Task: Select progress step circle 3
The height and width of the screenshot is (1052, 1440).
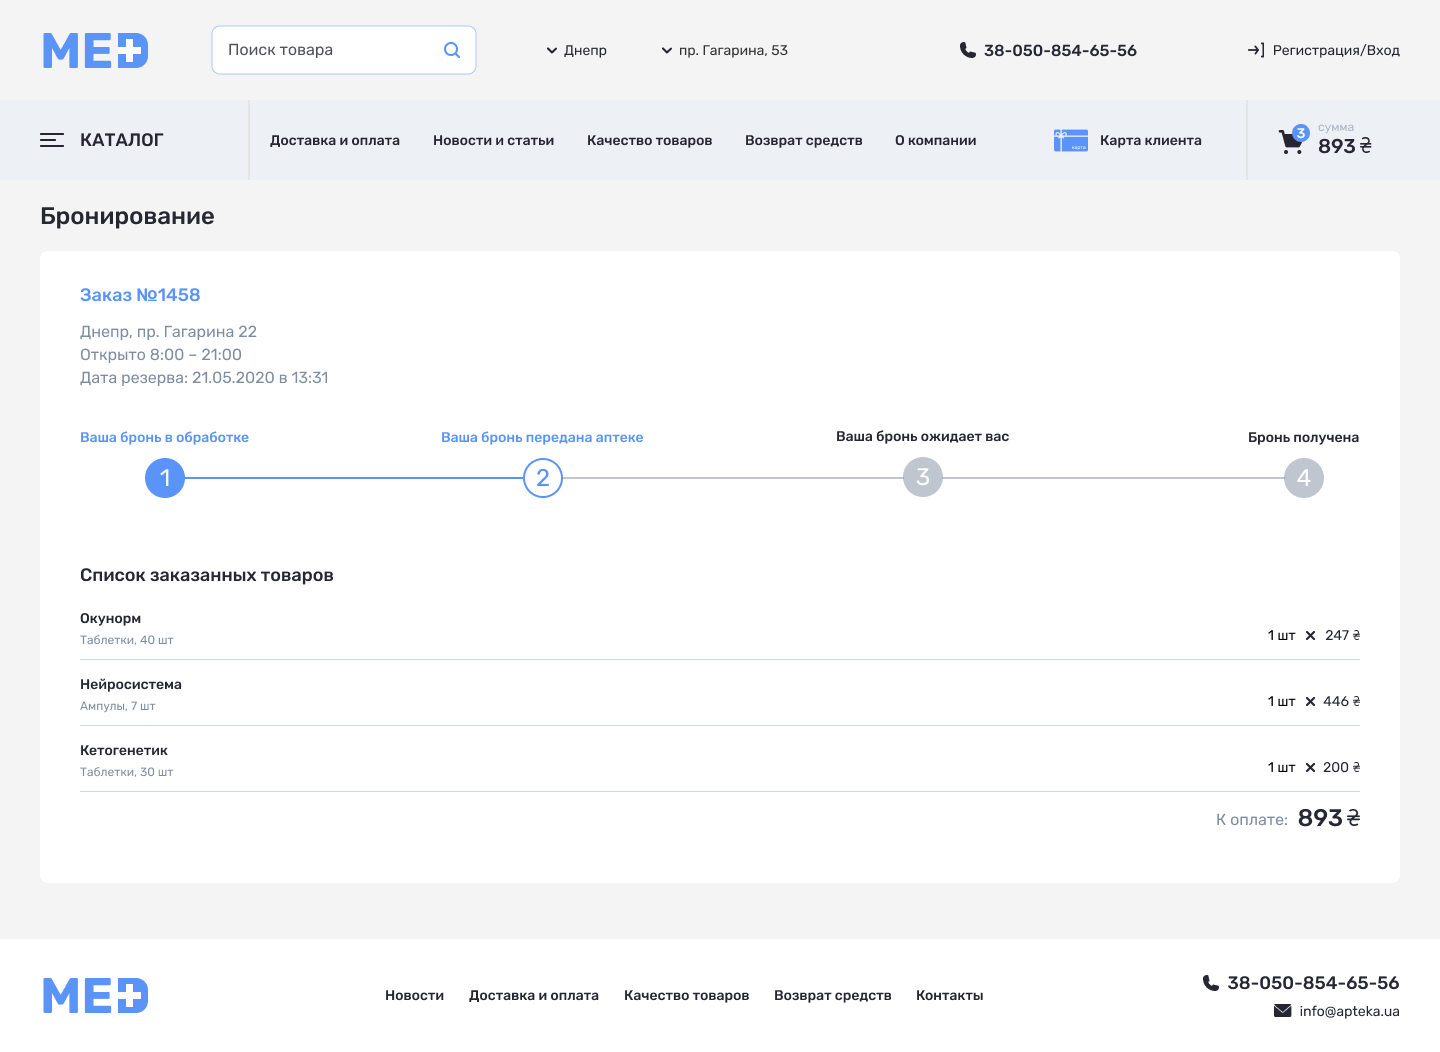Action: (x=923, y=478)
